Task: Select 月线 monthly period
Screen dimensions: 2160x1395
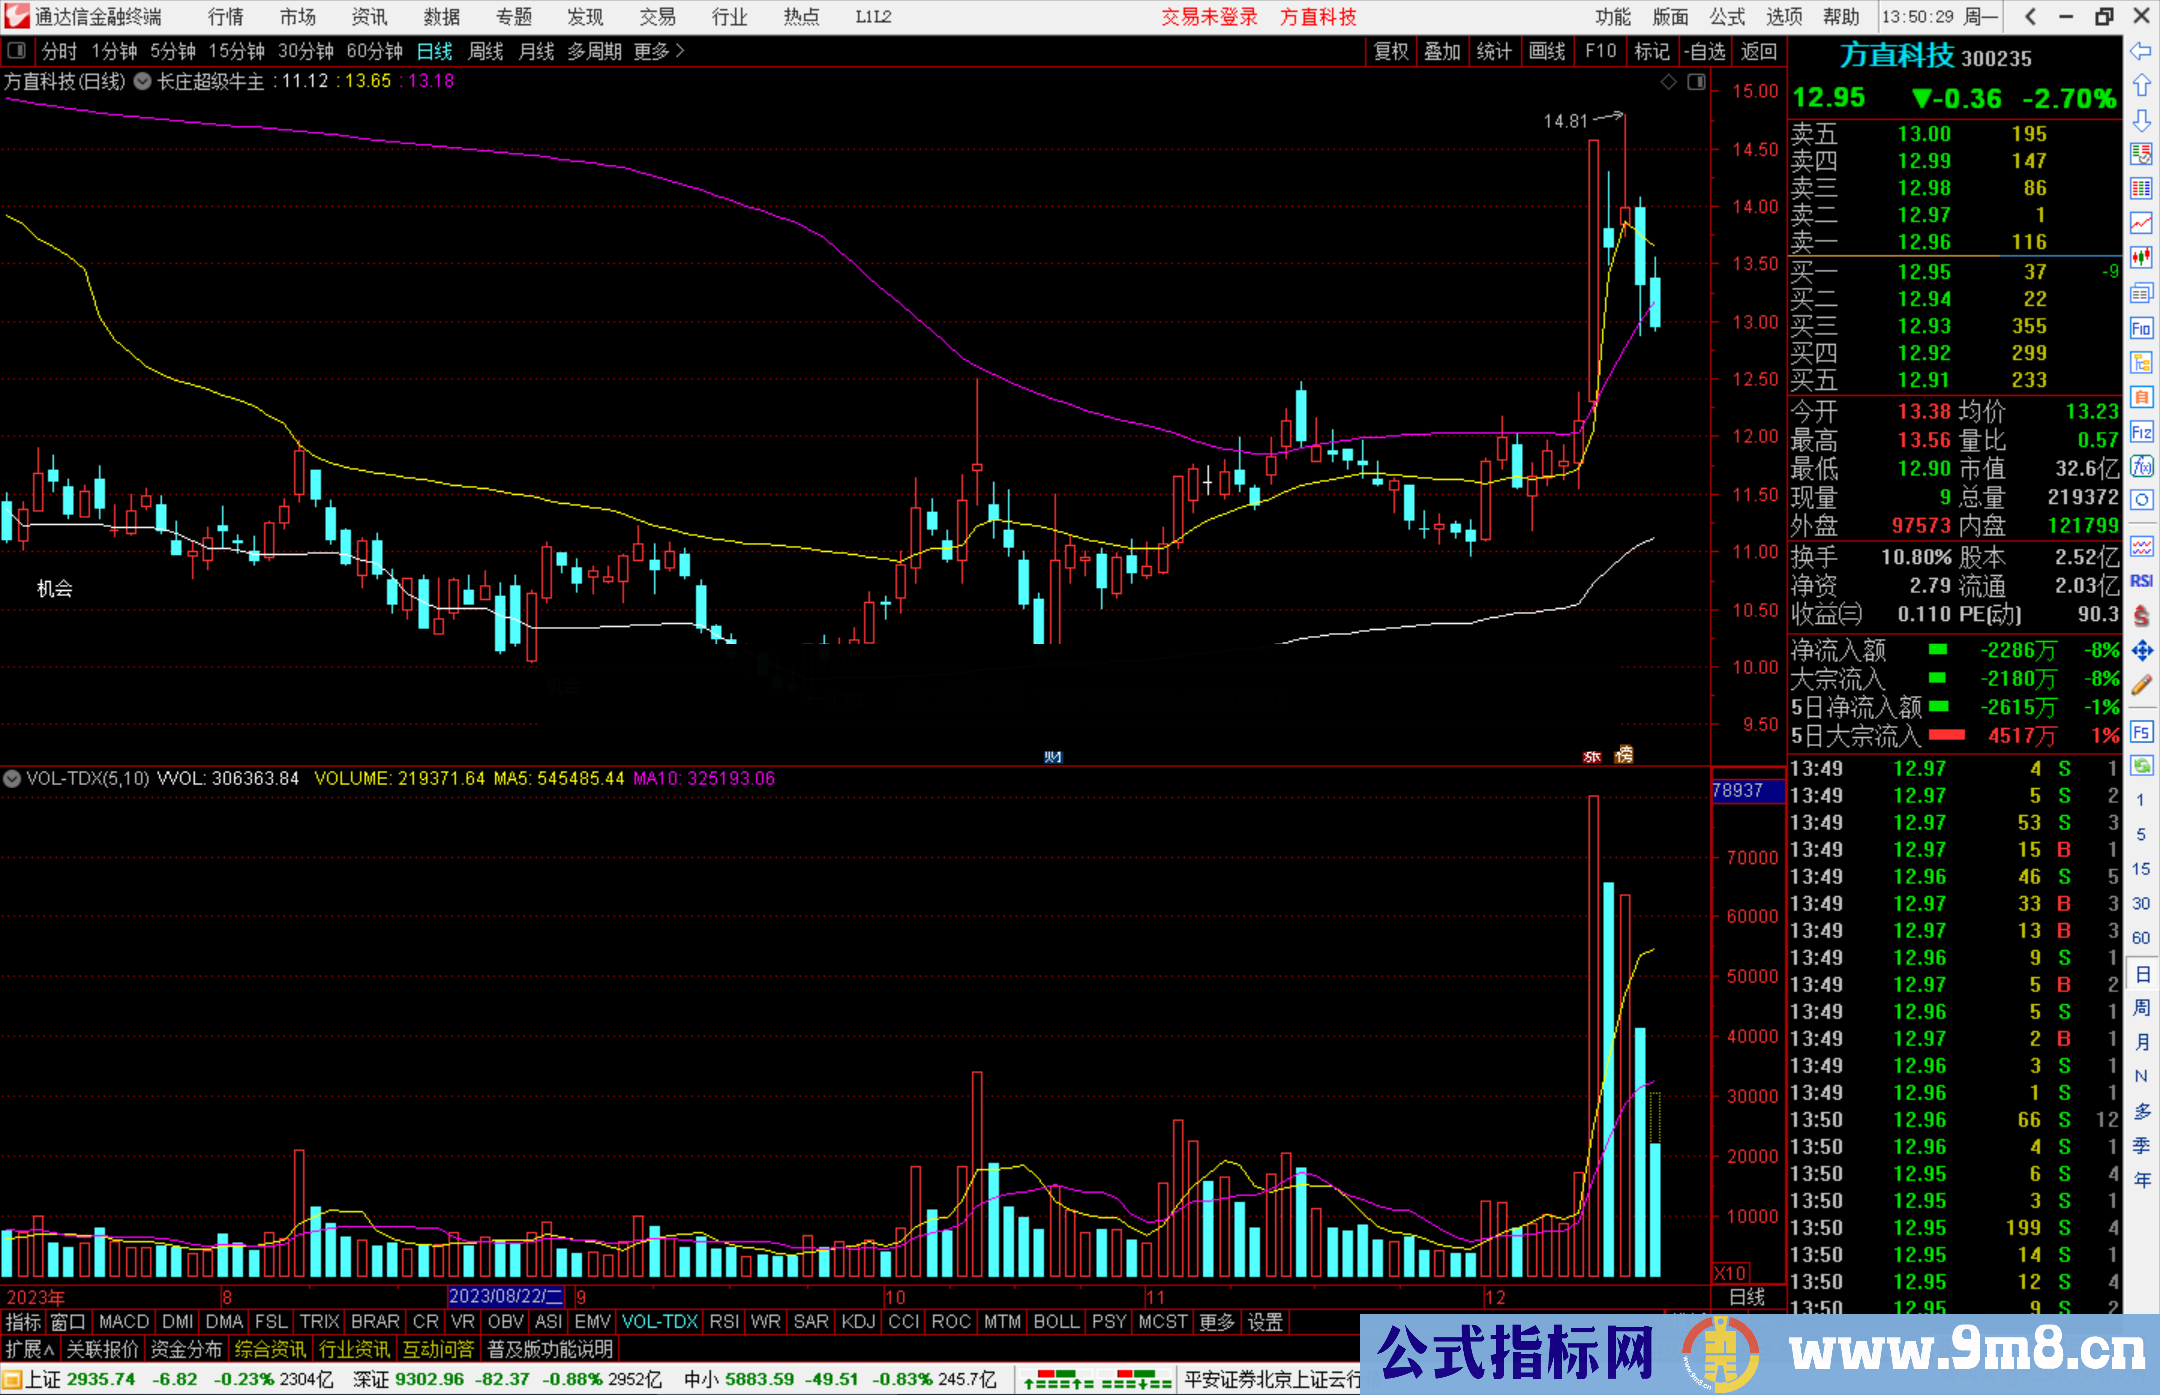Action: (x=536, y=51)
